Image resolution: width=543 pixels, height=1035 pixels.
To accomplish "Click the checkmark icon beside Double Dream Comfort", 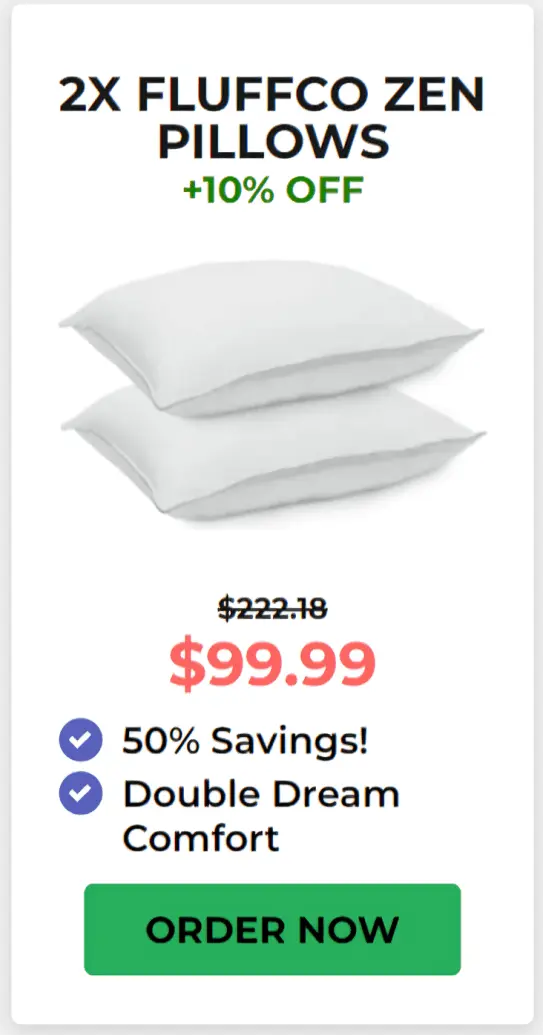I will tap(80, 793).
